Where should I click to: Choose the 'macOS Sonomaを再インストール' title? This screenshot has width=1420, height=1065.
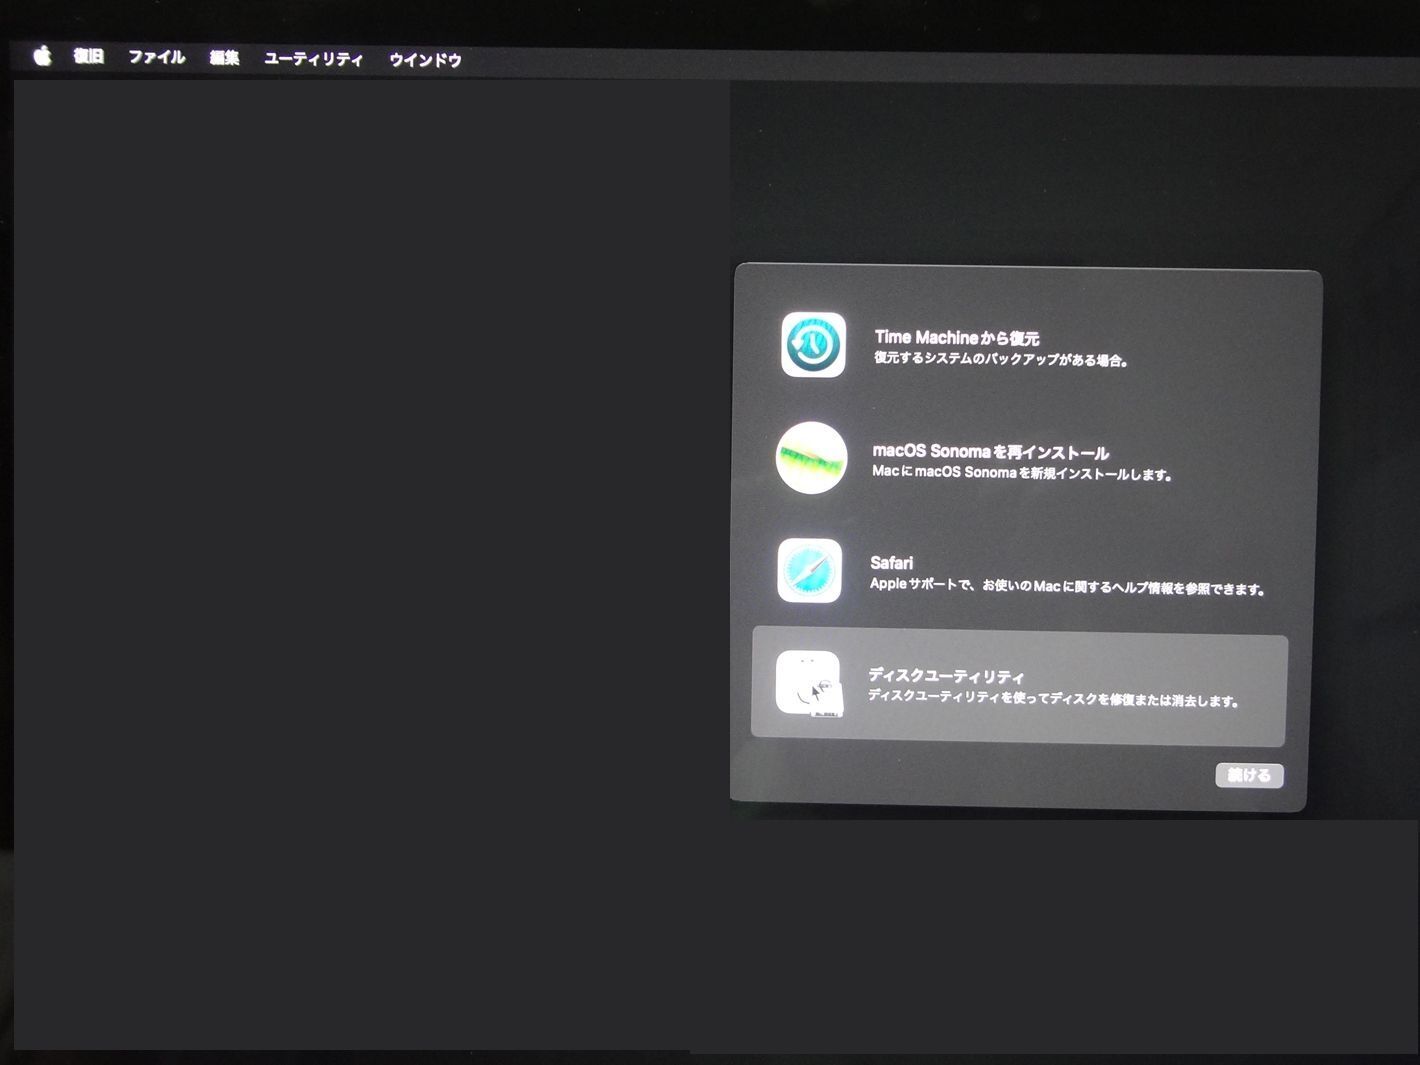click(990, 452)
